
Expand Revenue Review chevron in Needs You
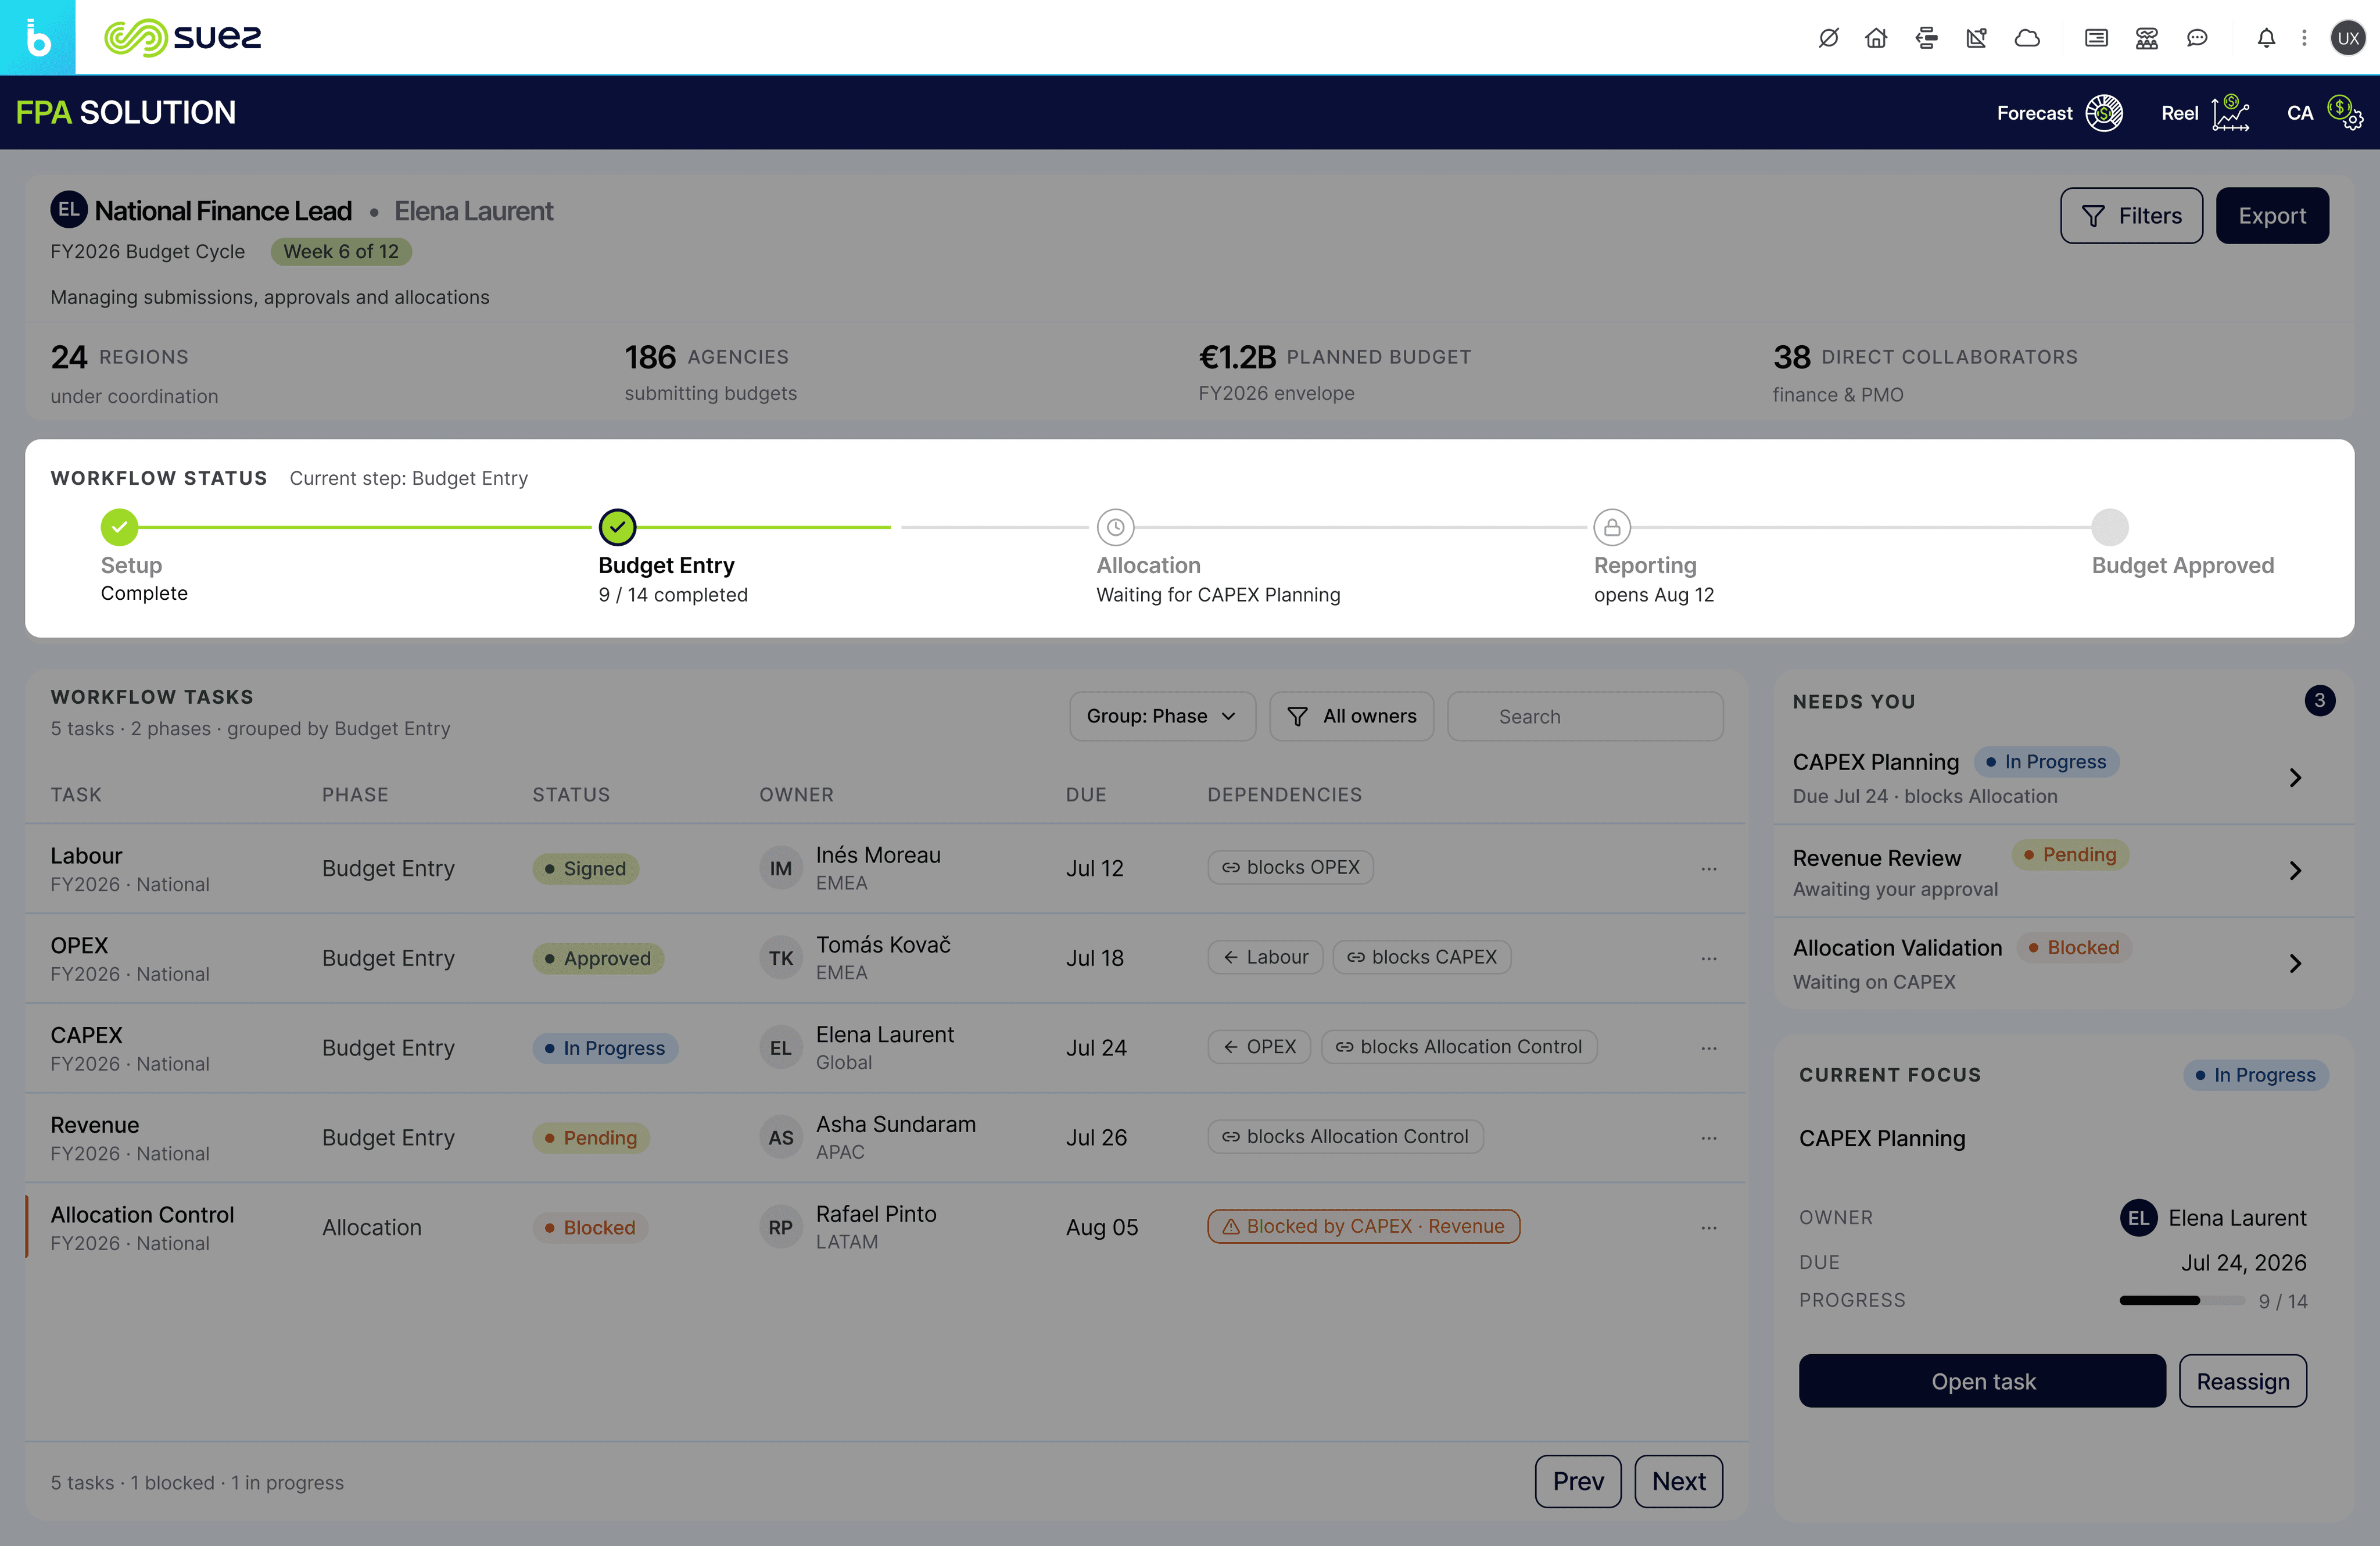[x=2295, y=871]
